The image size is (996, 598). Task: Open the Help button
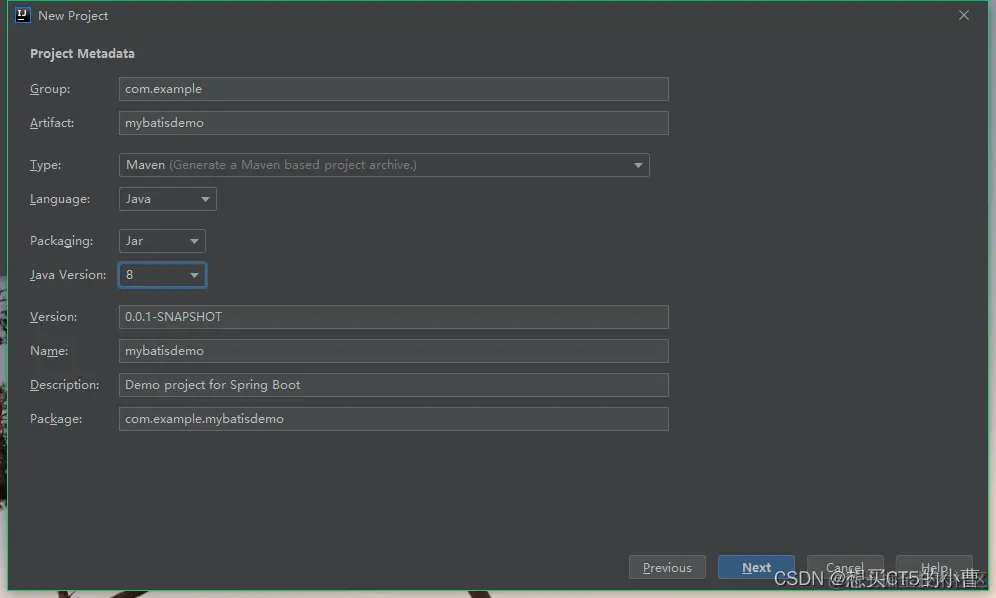click(934, 567)
